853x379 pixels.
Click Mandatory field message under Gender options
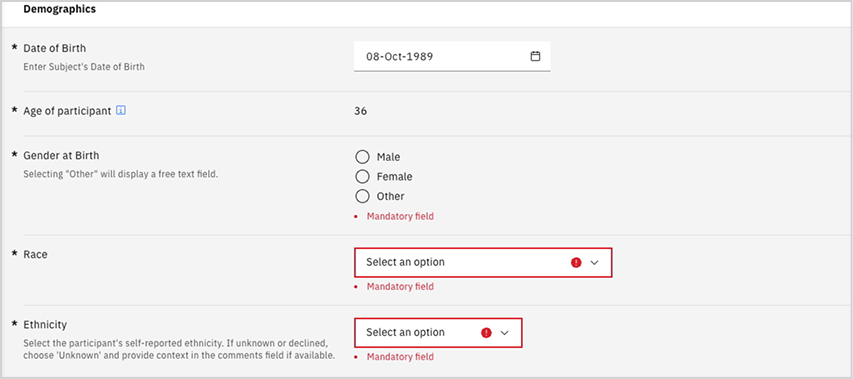(400, 216)
